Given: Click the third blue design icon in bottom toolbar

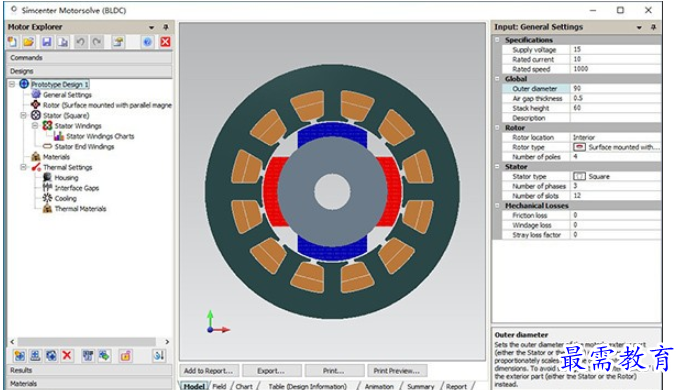Looking at the screenshot, I should pyautogui.click(x=51, y=356).
